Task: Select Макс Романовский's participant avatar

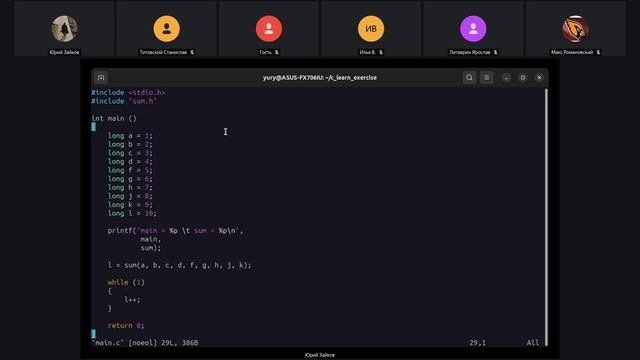Action: coord(575,29)
